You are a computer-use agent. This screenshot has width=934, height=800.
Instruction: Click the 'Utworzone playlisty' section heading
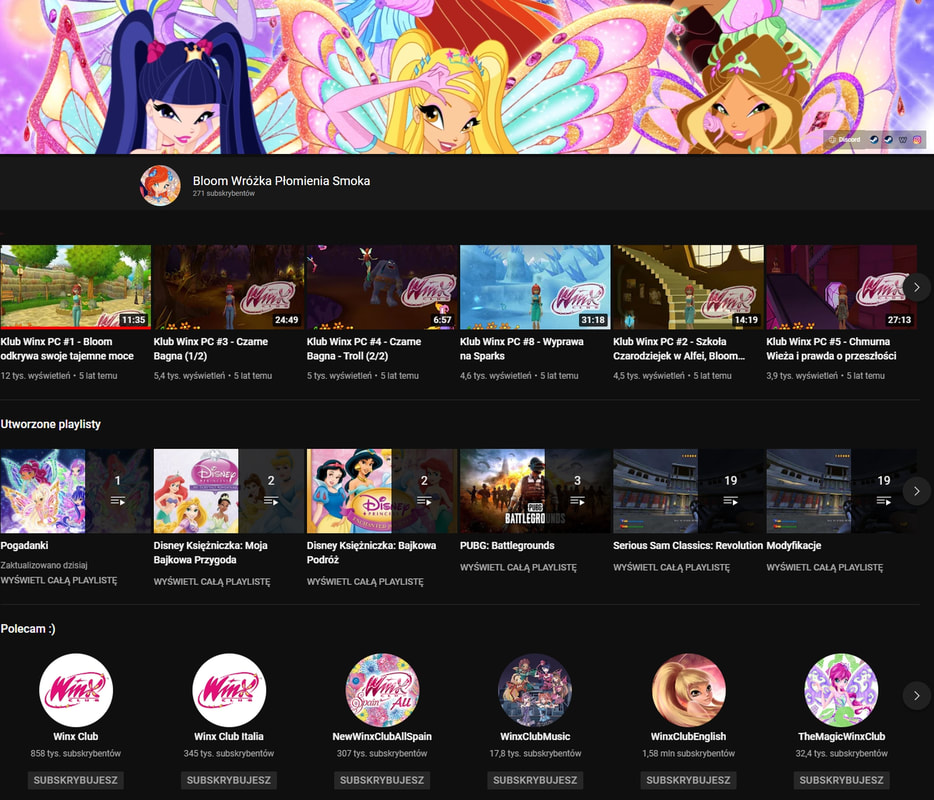(51, 424)
